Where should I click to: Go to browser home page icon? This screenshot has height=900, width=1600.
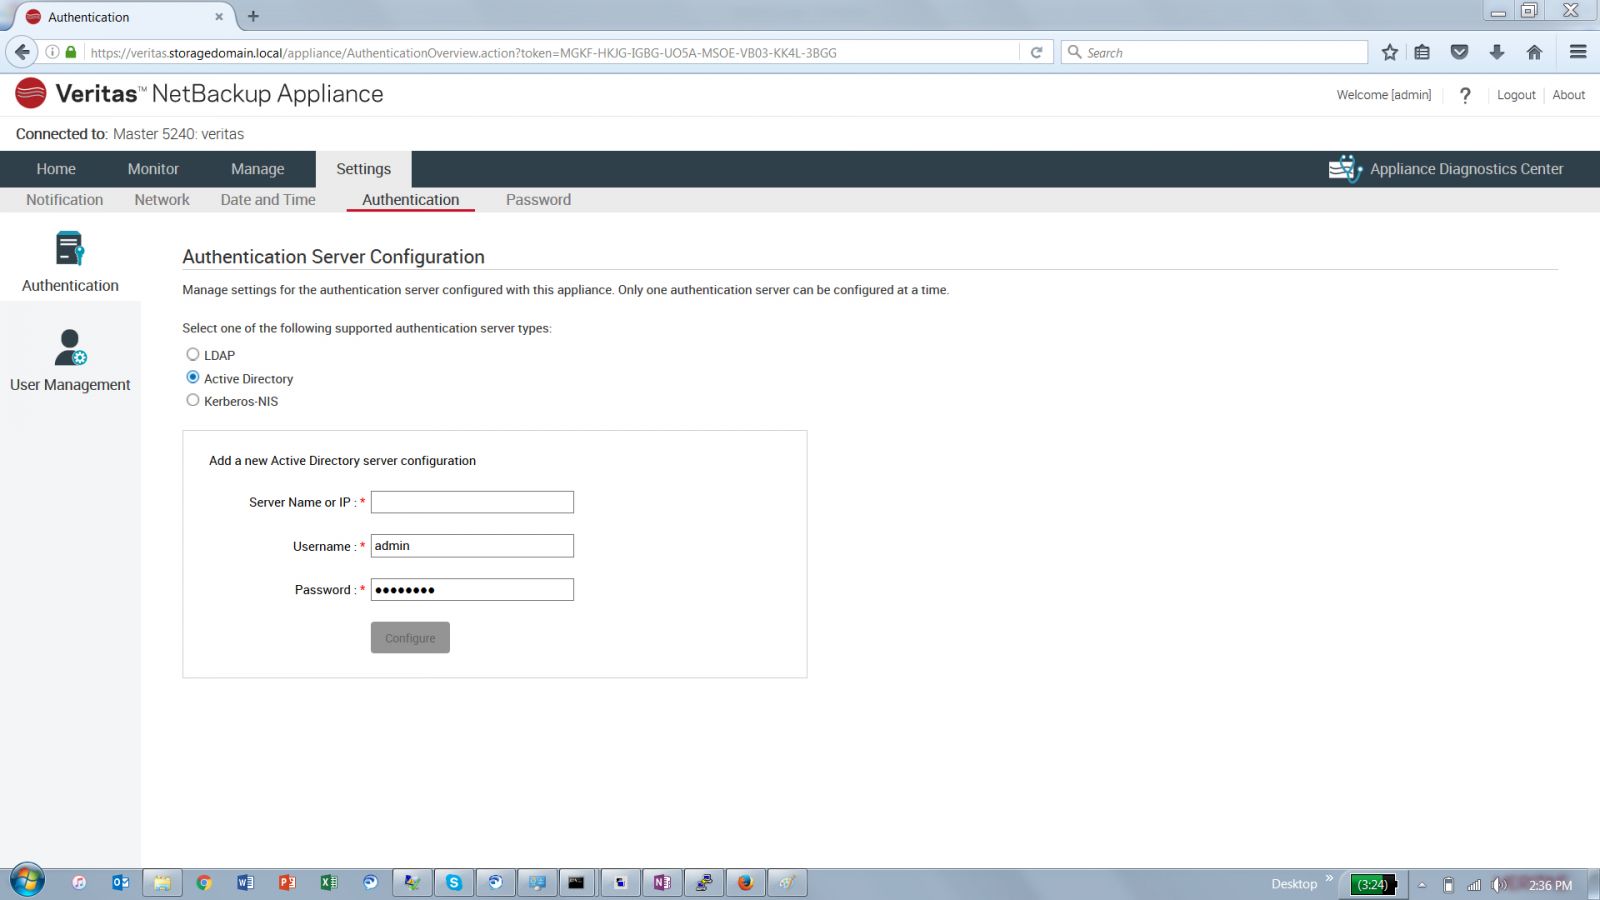point(1534,52)
